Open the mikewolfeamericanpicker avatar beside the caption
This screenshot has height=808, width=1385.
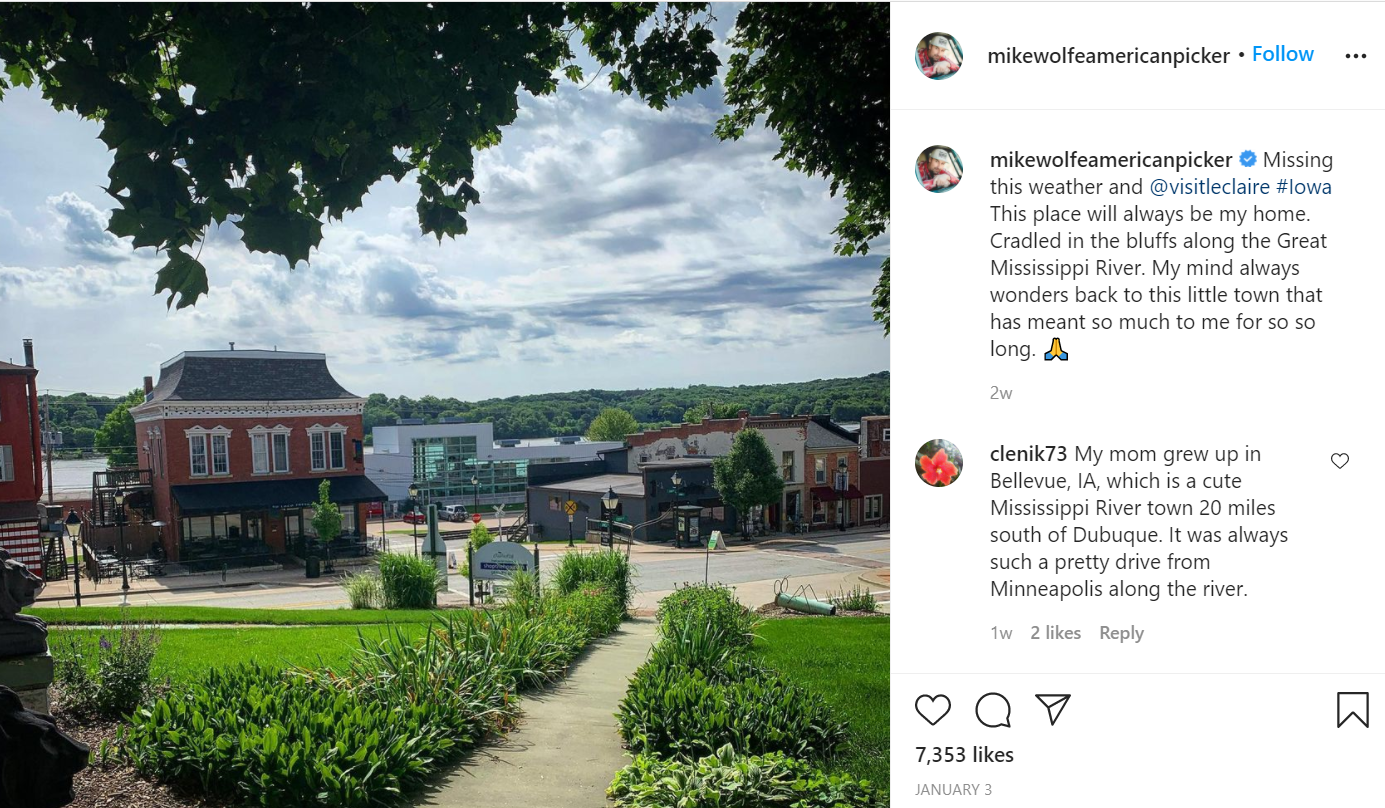[x=939, y=169]
